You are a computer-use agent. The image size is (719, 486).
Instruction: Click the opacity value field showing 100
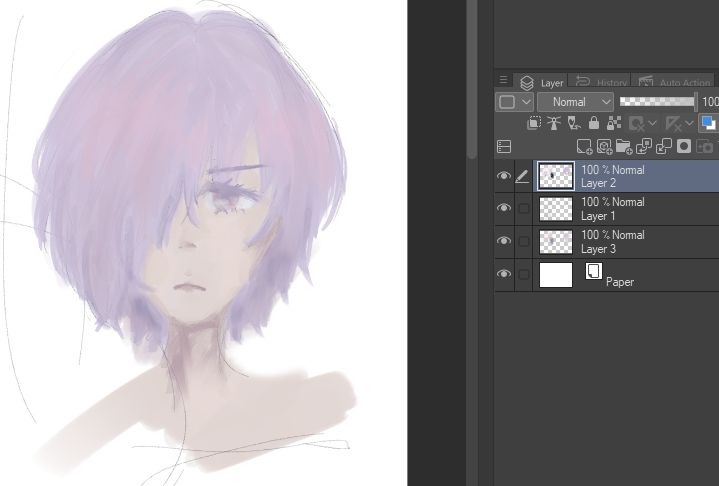pos(710,102)
